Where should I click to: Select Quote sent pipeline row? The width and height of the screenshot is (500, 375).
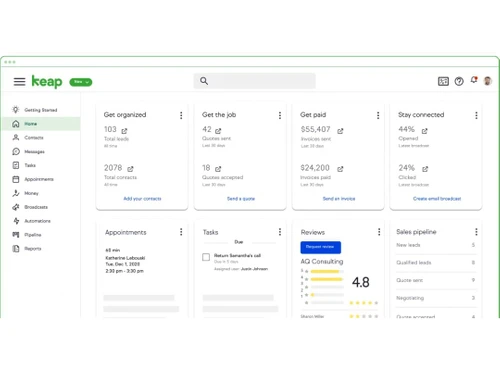[x=436, y=280]
